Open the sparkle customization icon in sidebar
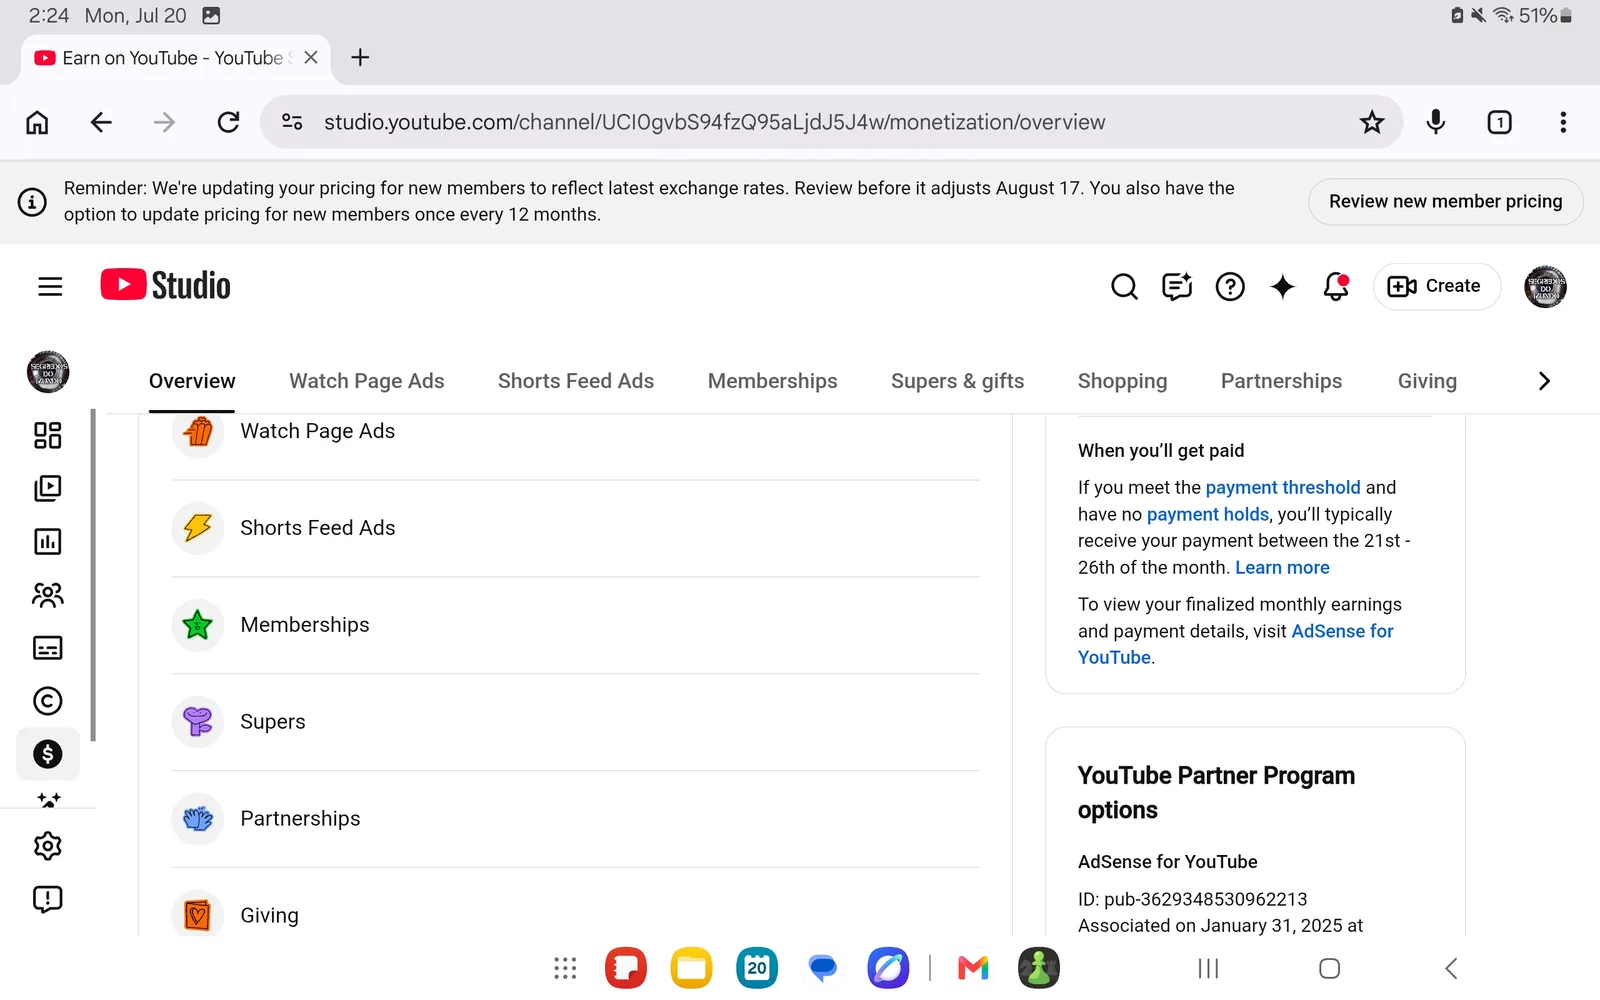 coord(48,799)
